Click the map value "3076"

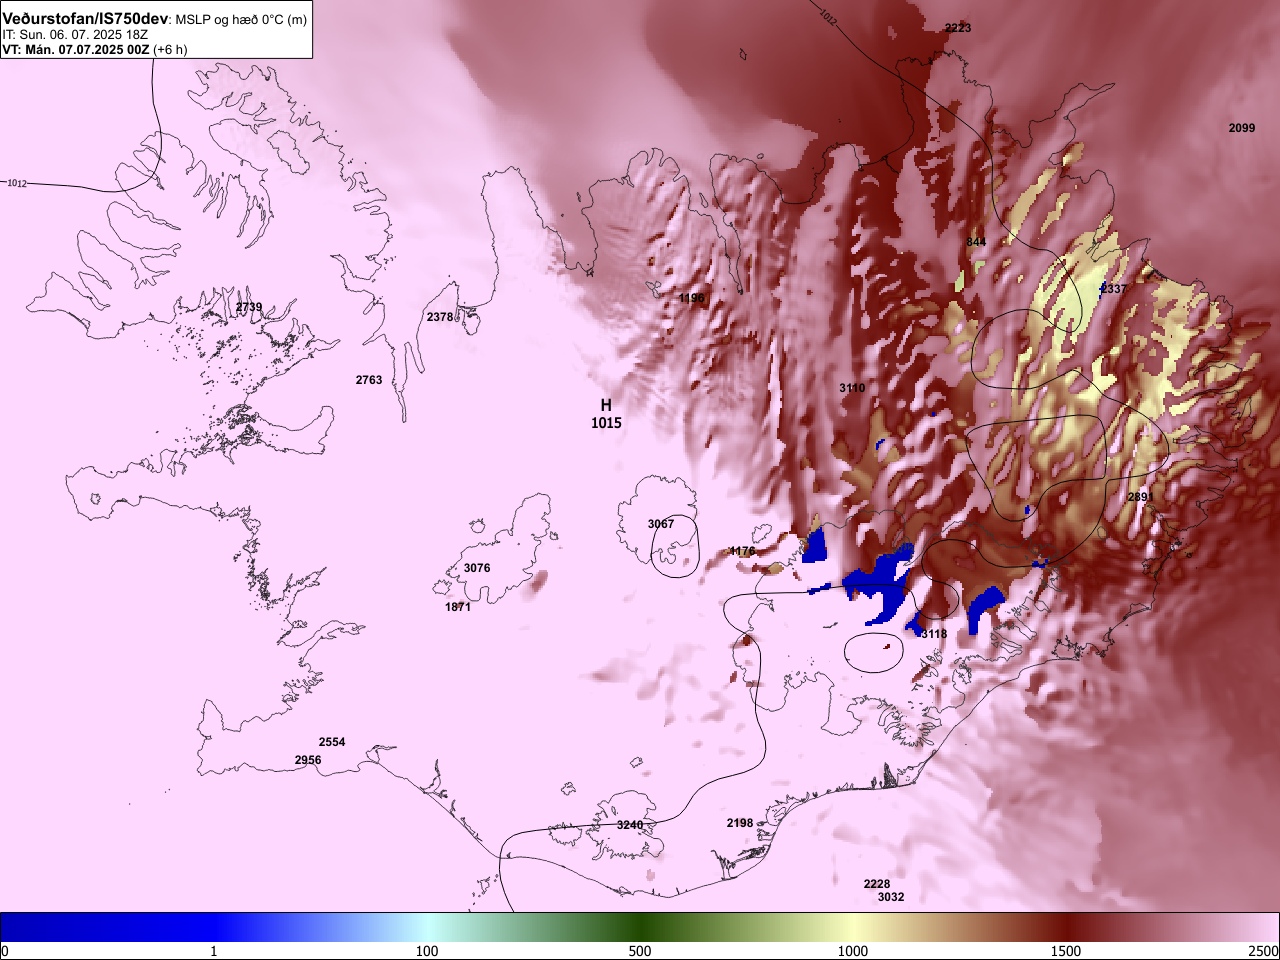pos(477,568)
